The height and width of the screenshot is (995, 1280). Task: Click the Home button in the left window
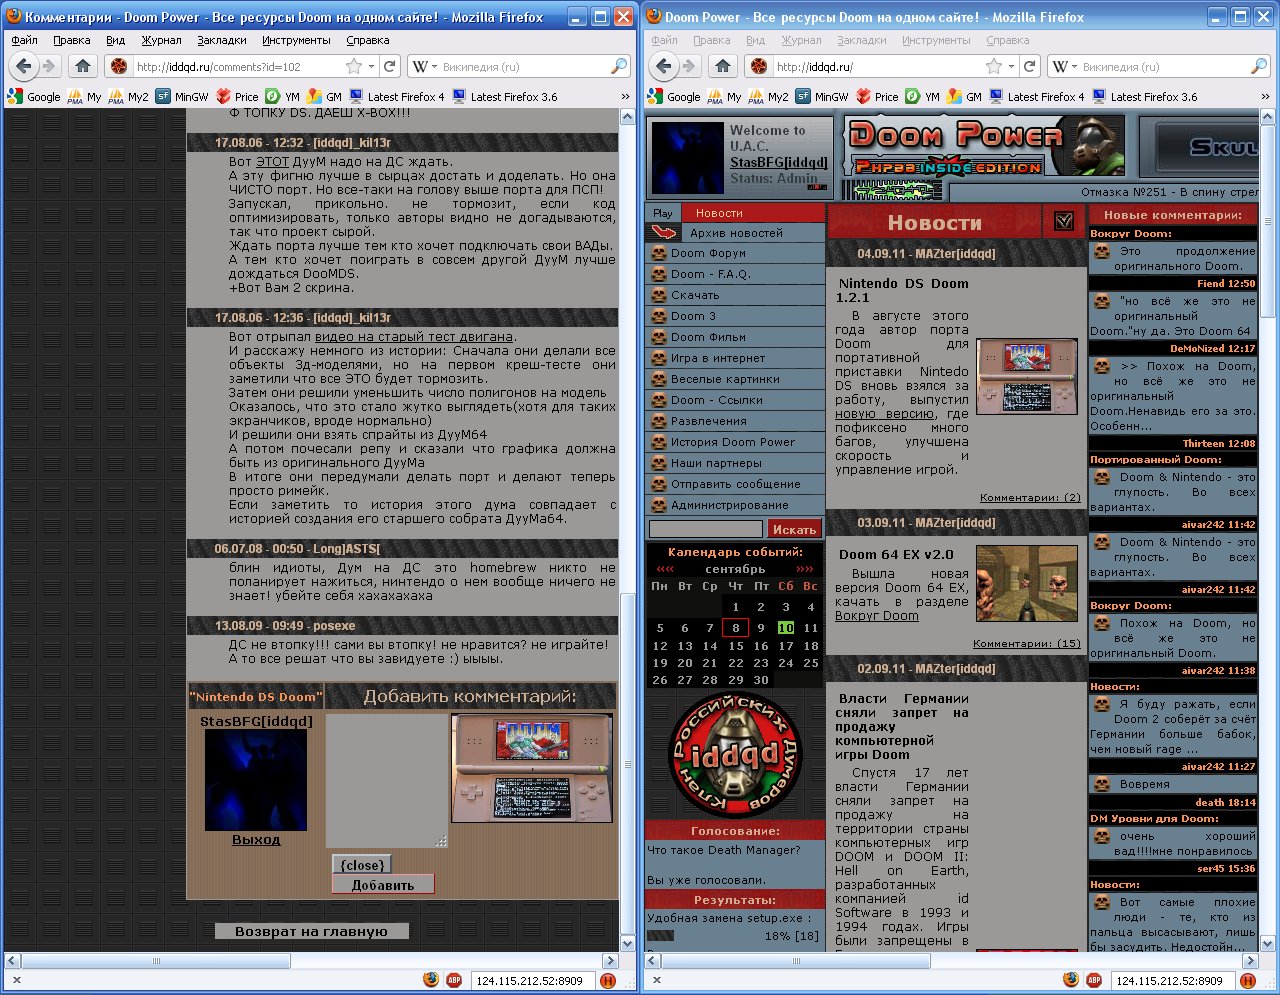pyautogui.click(x=83, y=66)
